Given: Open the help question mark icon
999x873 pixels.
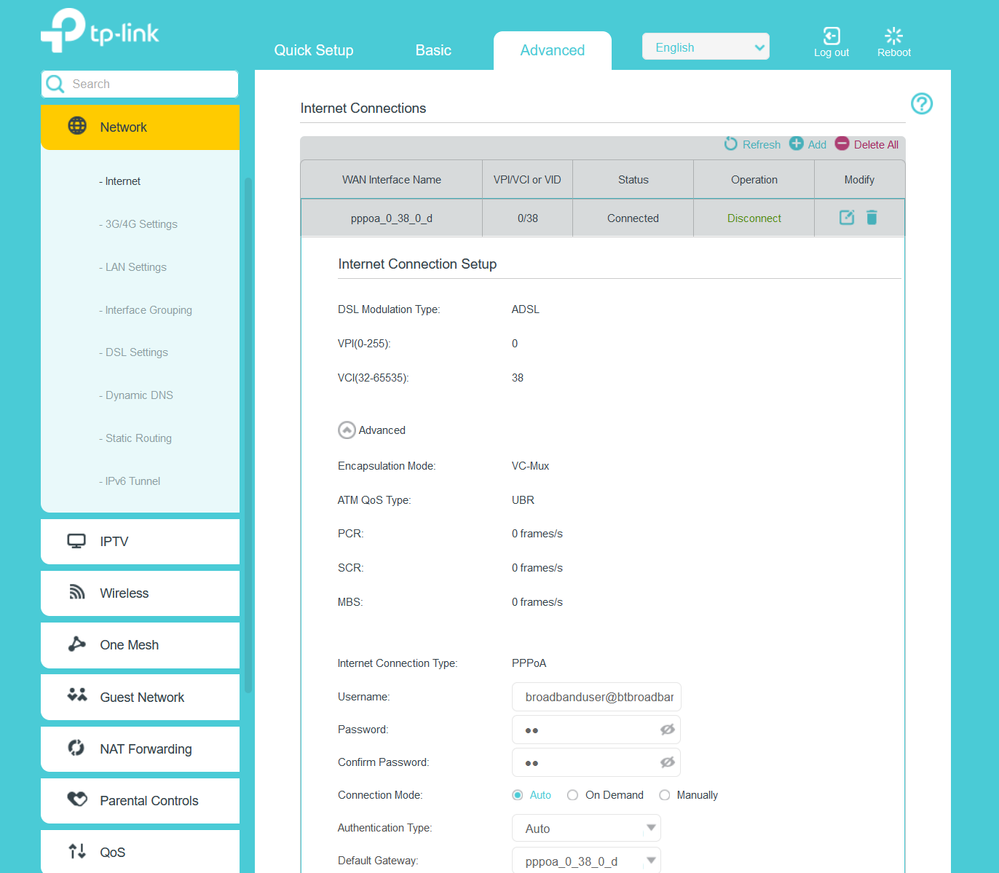Looking at the screenshot, I should click(921, 103).
